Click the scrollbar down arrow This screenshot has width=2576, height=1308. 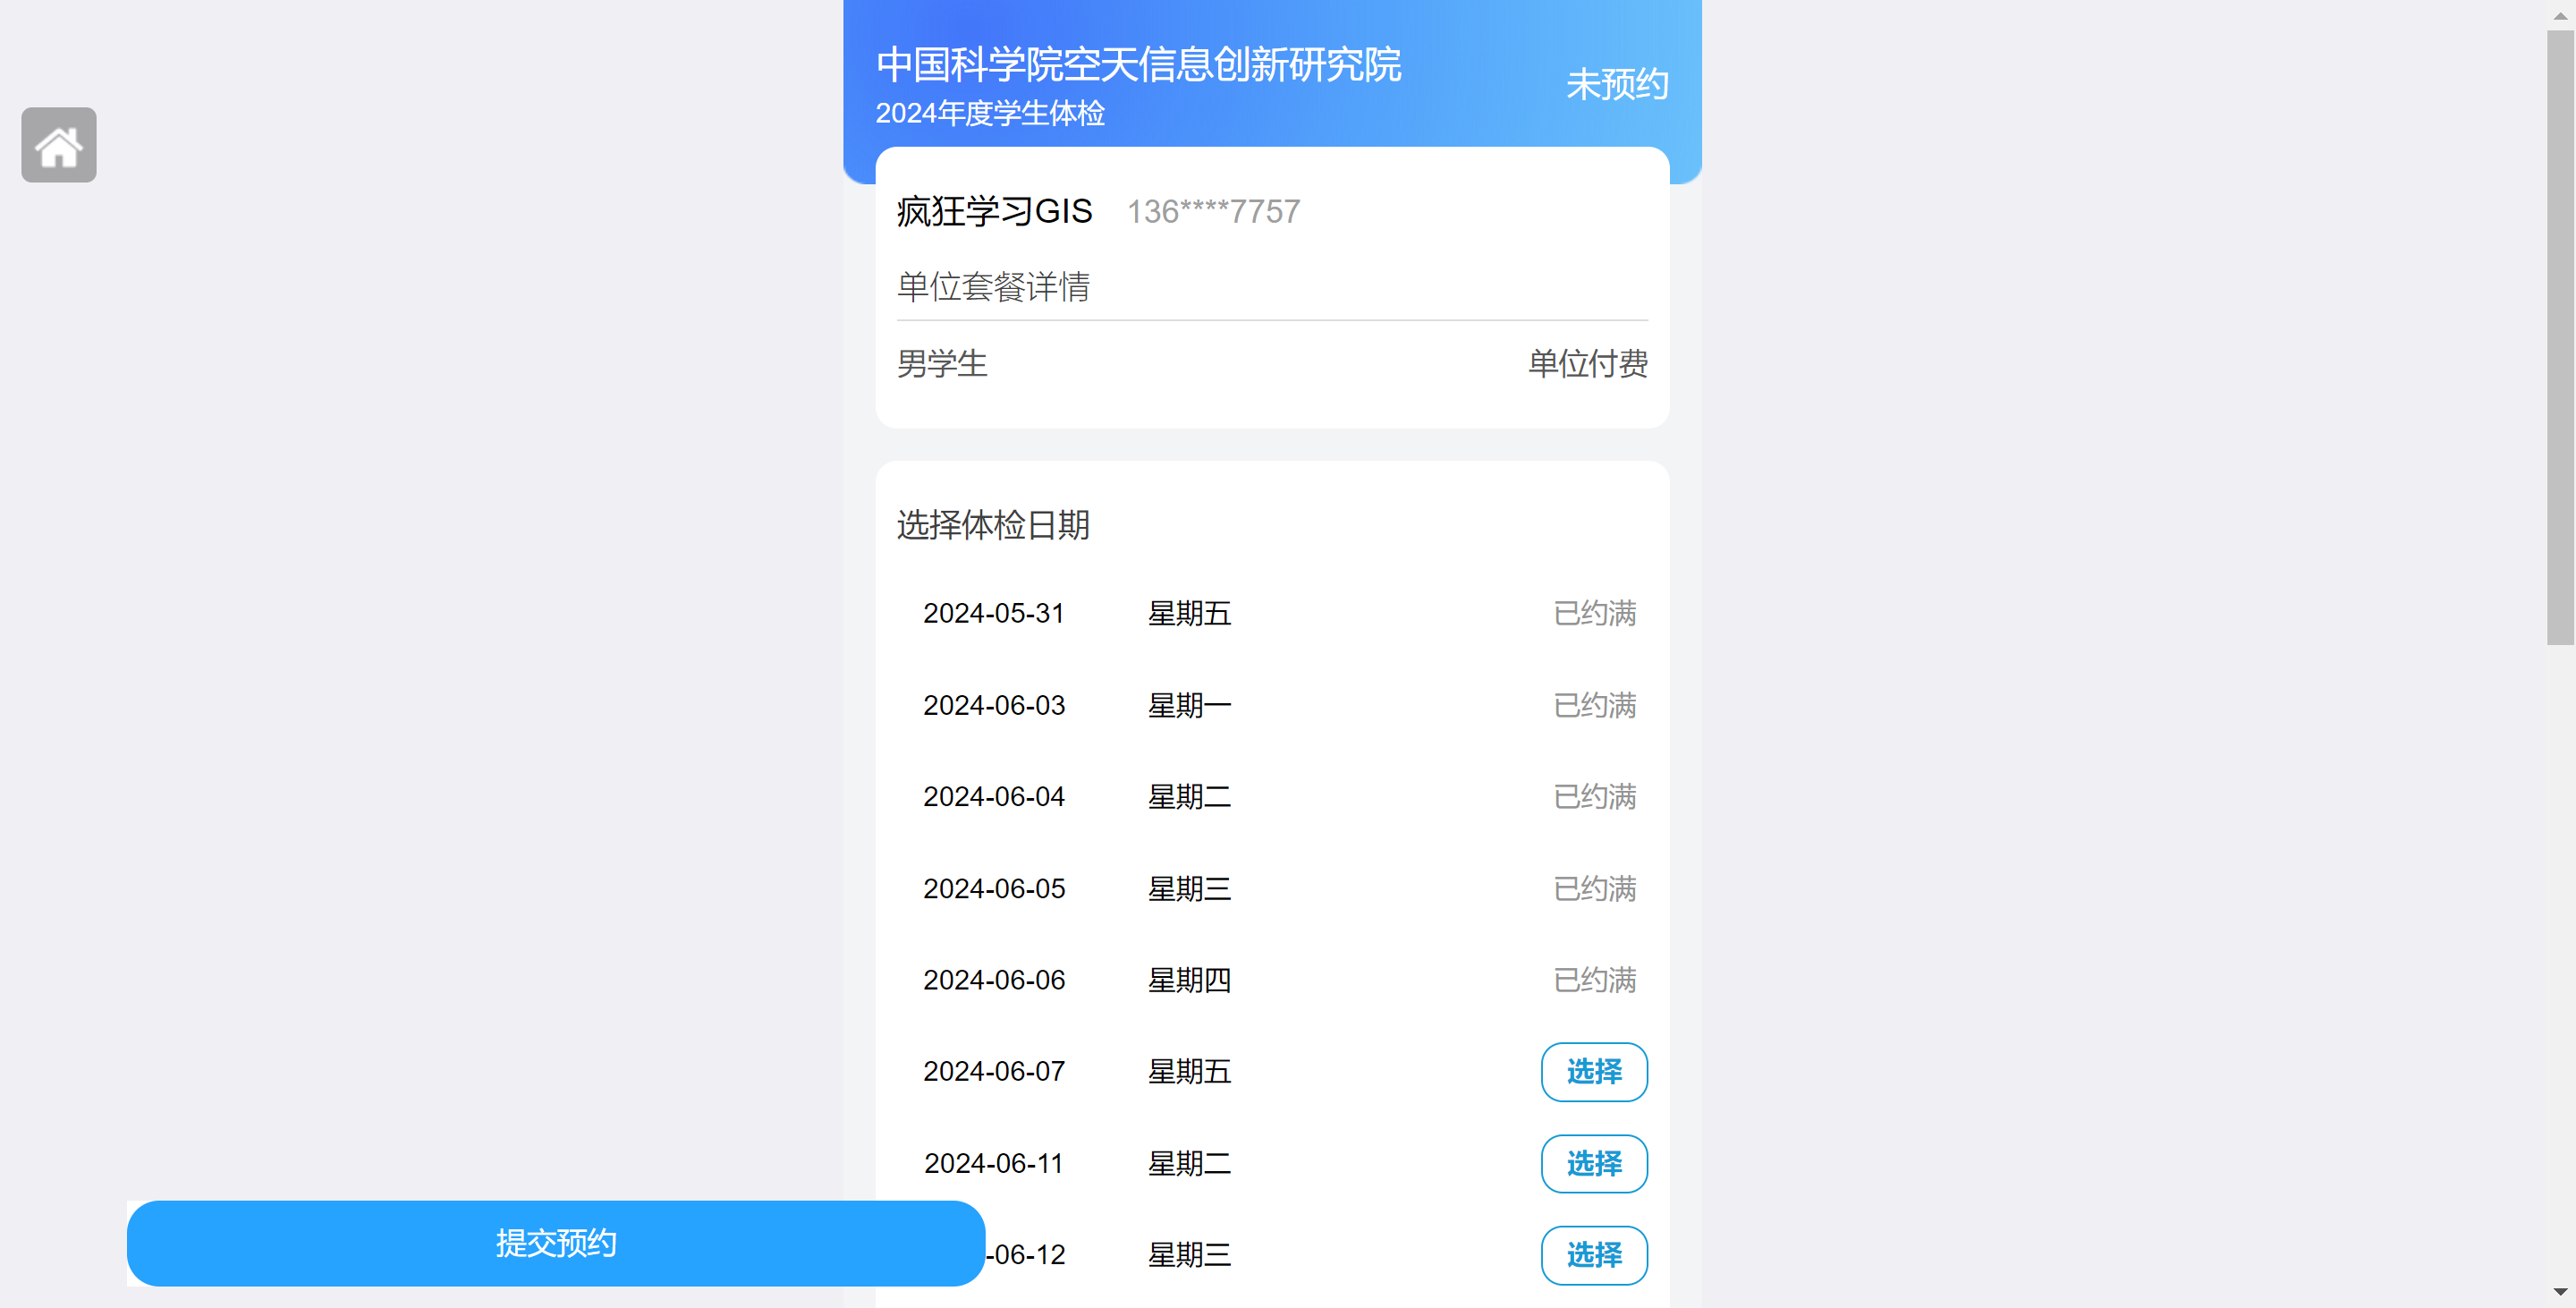pos(2559,1293)
